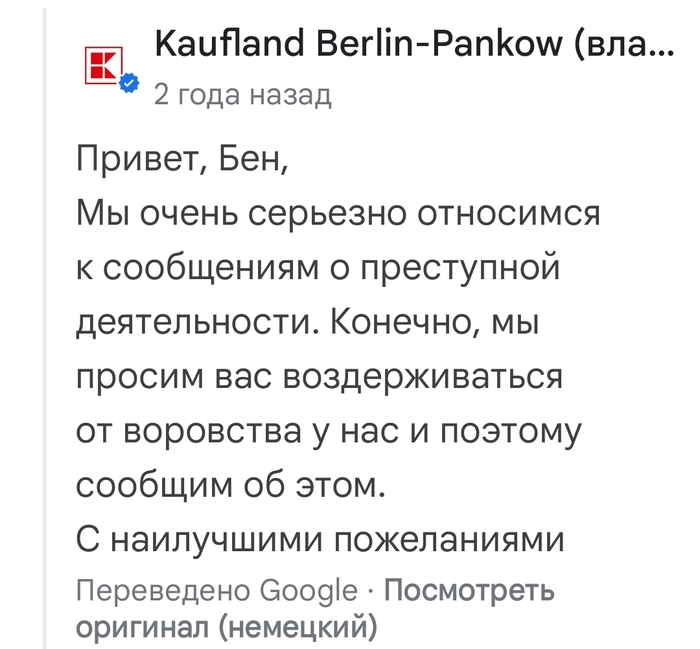The image size is (700, 649).
Task: Click the line "к сообщениям о преступной"
Action: 315,268
